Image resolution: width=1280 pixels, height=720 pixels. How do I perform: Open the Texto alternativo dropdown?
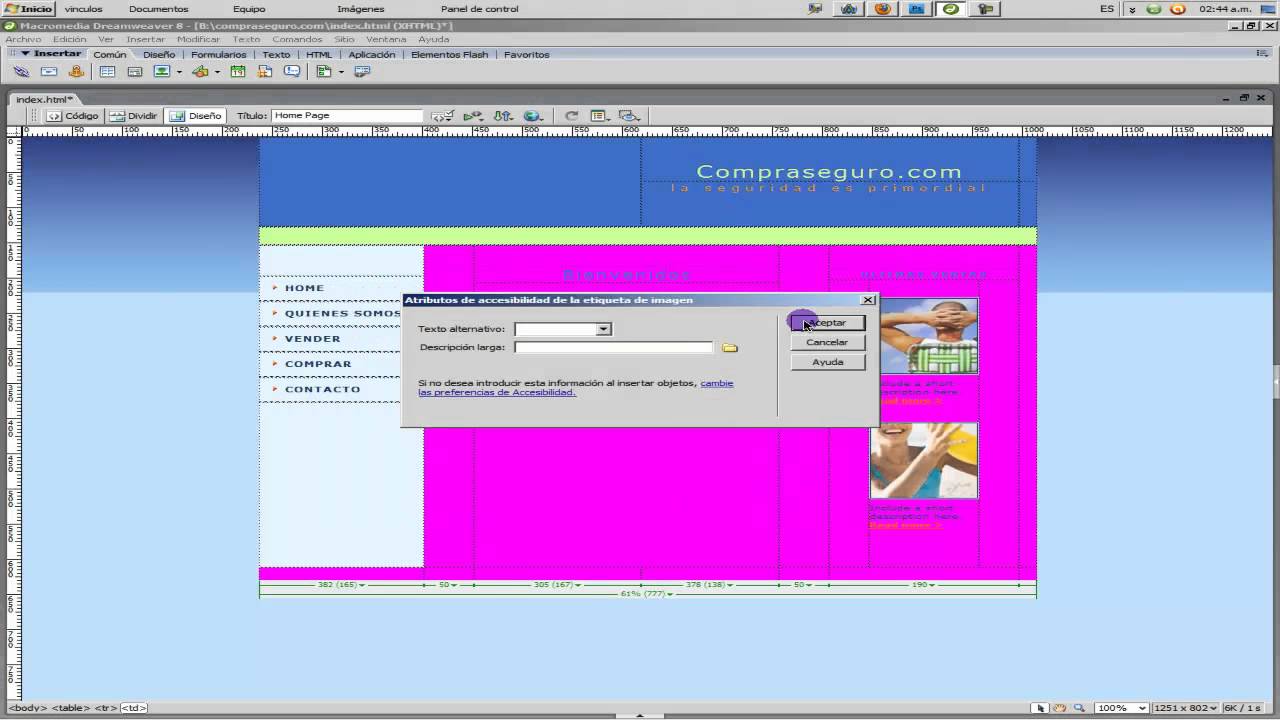tap(603, 329)
